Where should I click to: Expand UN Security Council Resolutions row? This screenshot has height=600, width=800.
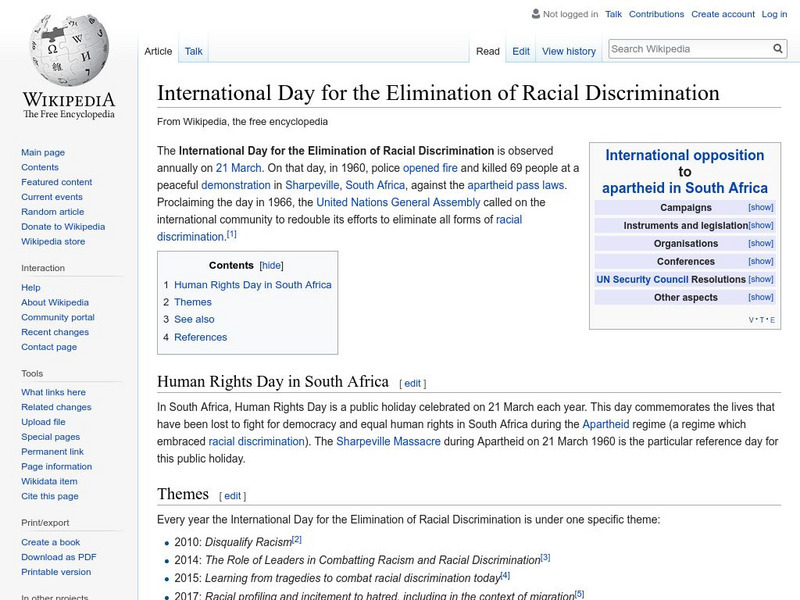pos(760,279)
